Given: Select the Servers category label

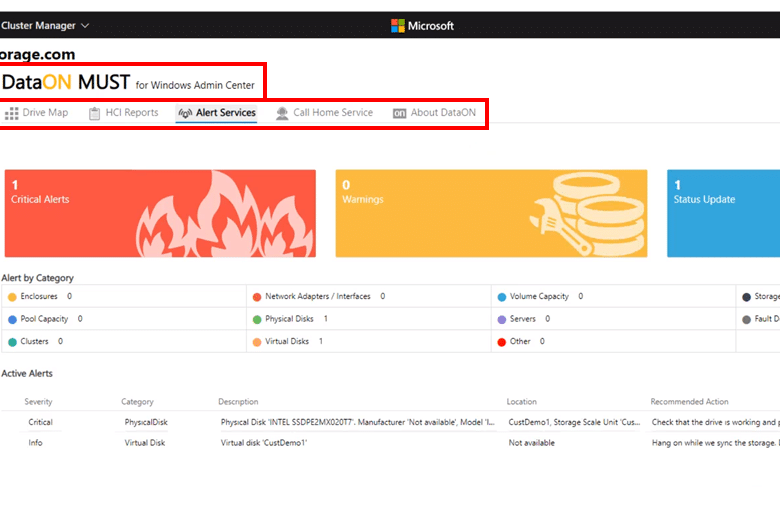Looking at the screenshot, I should pyautogui.click(x=523, y=319).
